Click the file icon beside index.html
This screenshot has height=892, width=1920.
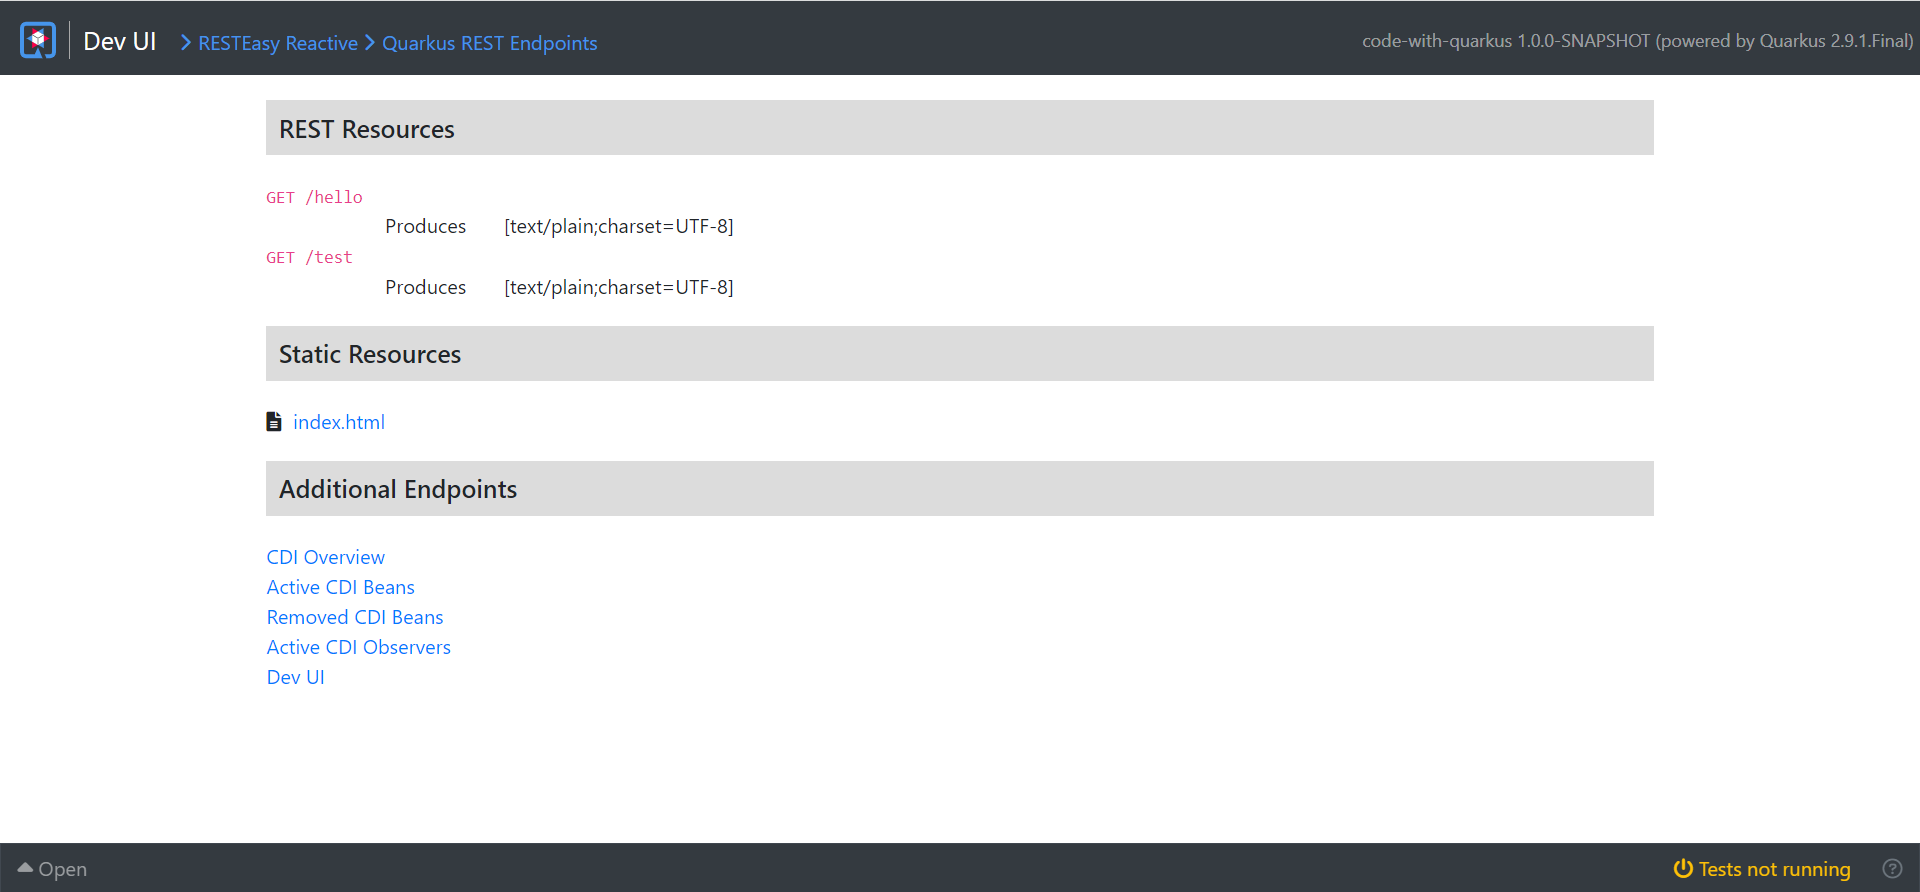click(x=274, y=422)
